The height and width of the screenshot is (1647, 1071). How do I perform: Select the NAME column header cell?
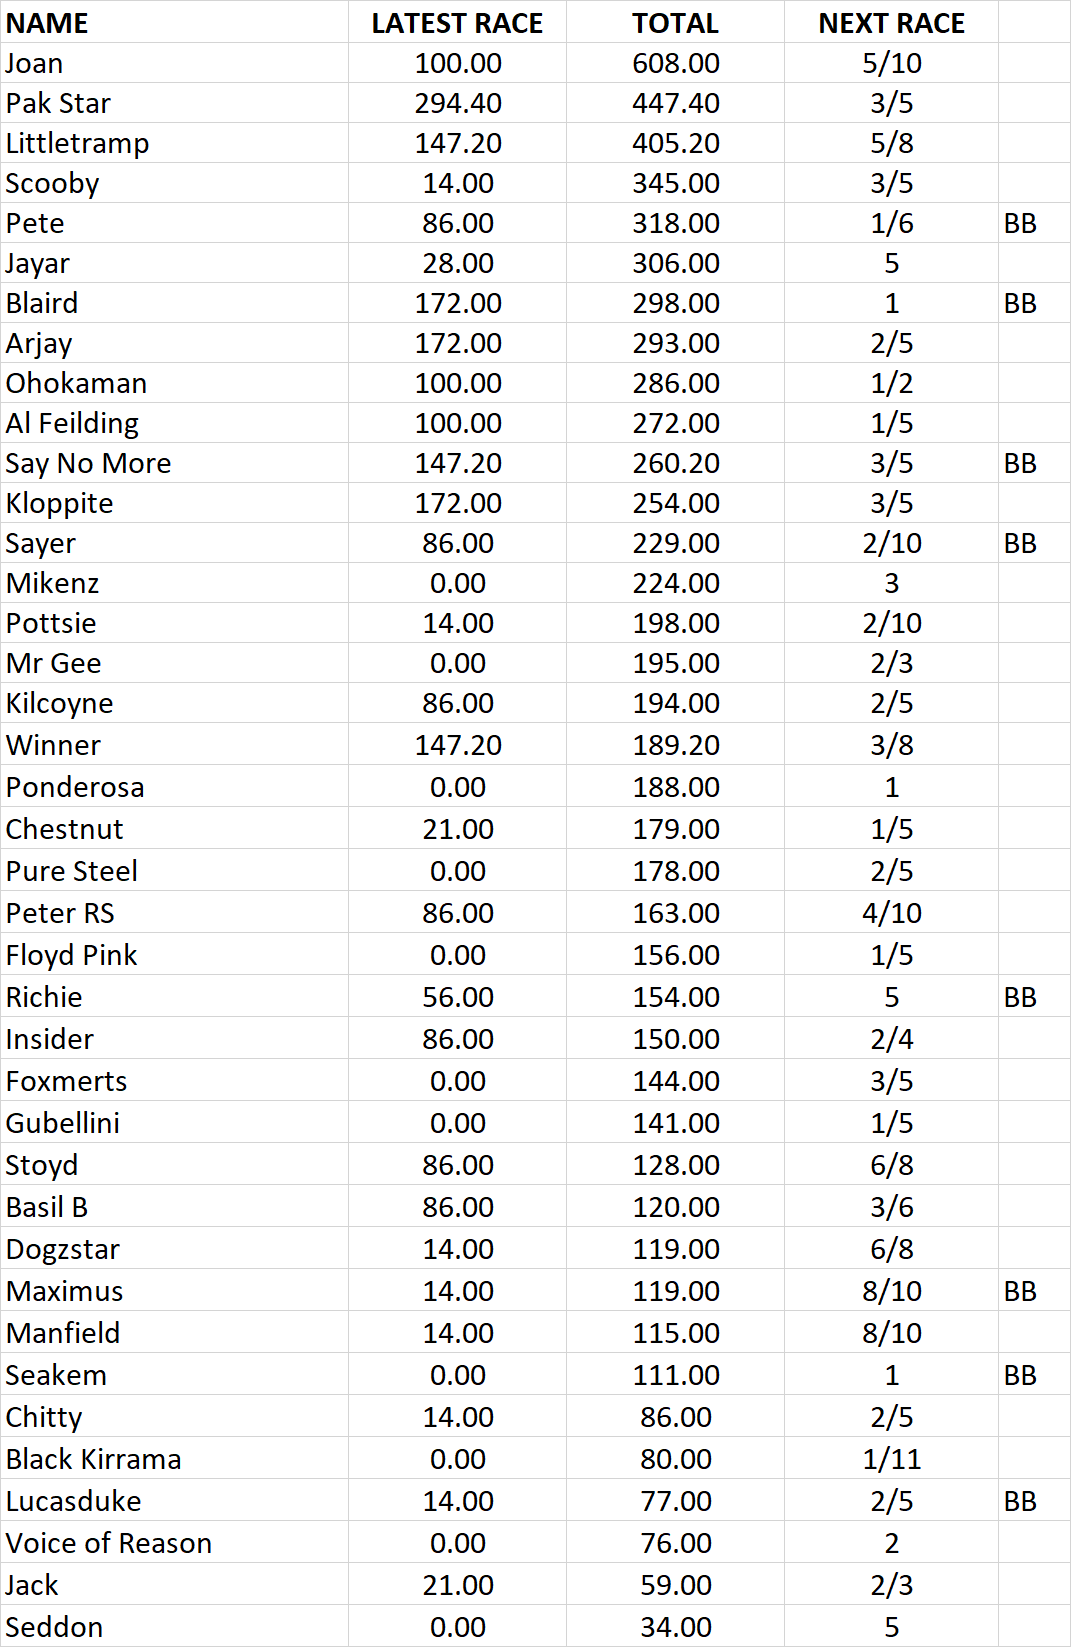[x=174, y=22]
